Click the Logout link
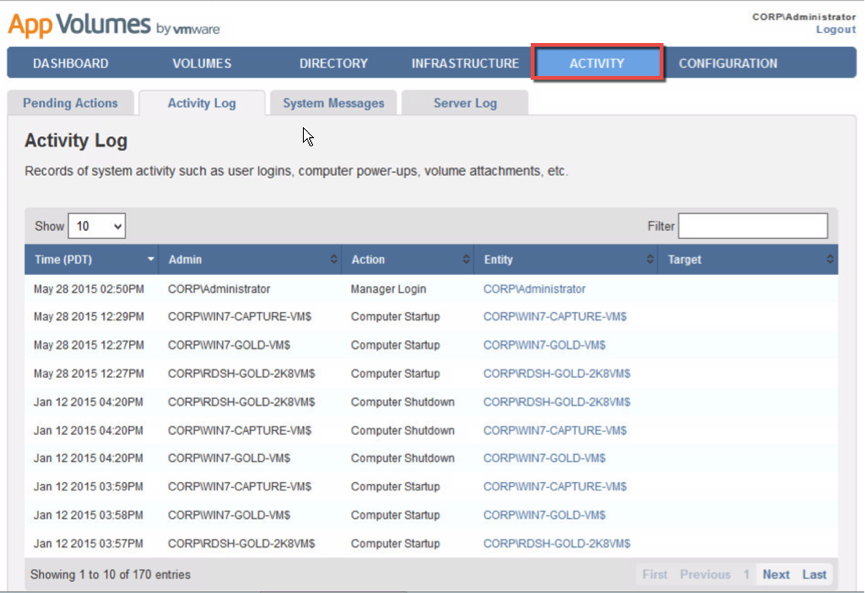Viewport: 865px width, 593px height. click(836, 29)
